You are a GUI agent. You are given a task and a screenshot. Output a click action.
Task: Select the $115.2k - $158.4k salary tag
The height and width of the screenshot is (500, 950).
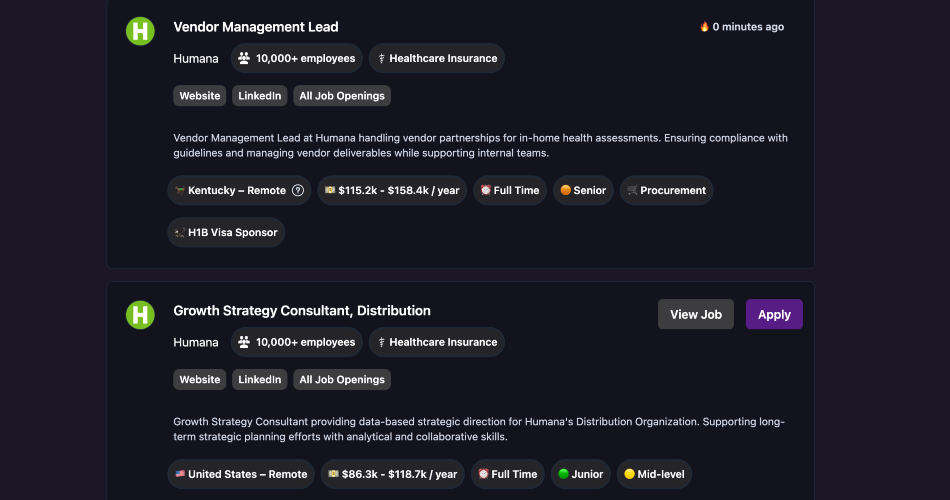pyautogui.click(x=392, y=191)
